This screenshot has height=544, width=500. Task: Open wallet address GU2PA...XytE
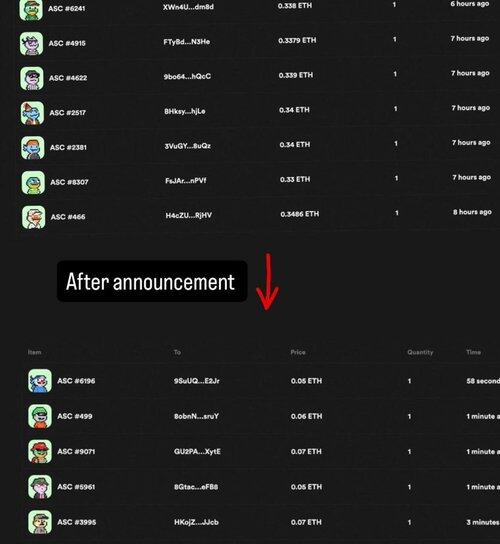coord(197,451)
